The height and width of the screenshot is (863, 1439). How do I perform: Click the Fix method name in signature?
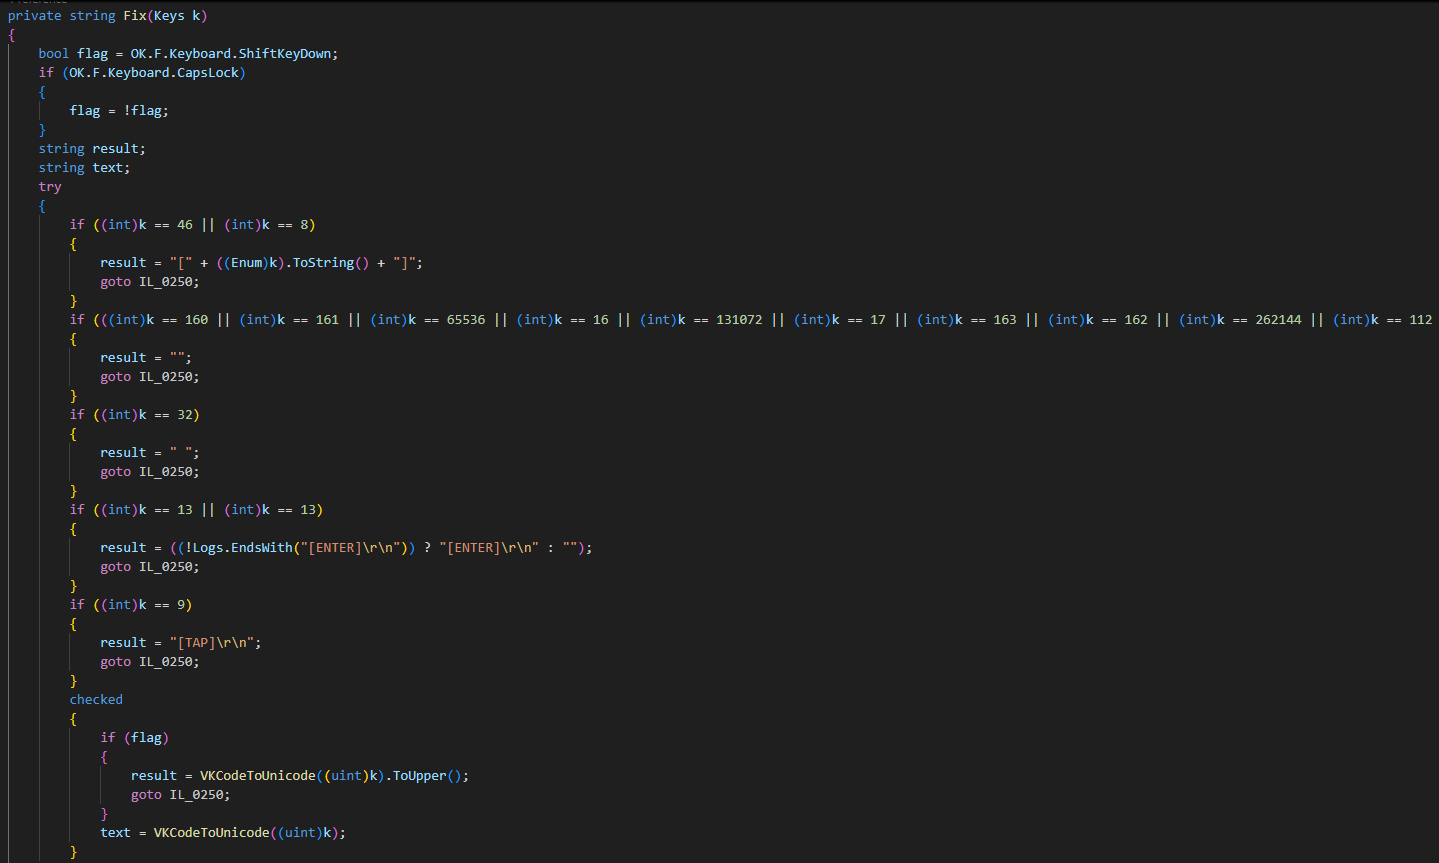point(135,16)
